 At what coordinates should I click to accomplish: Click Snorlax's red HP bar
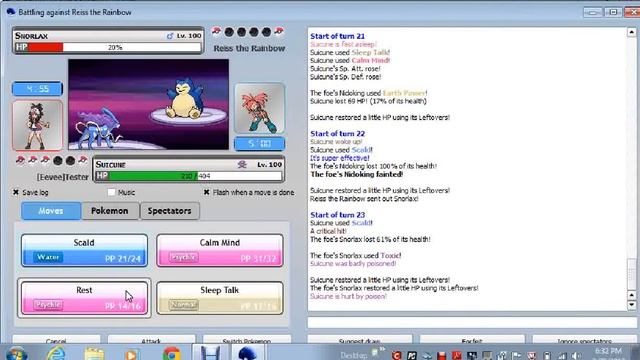click(x=46, y=47)
